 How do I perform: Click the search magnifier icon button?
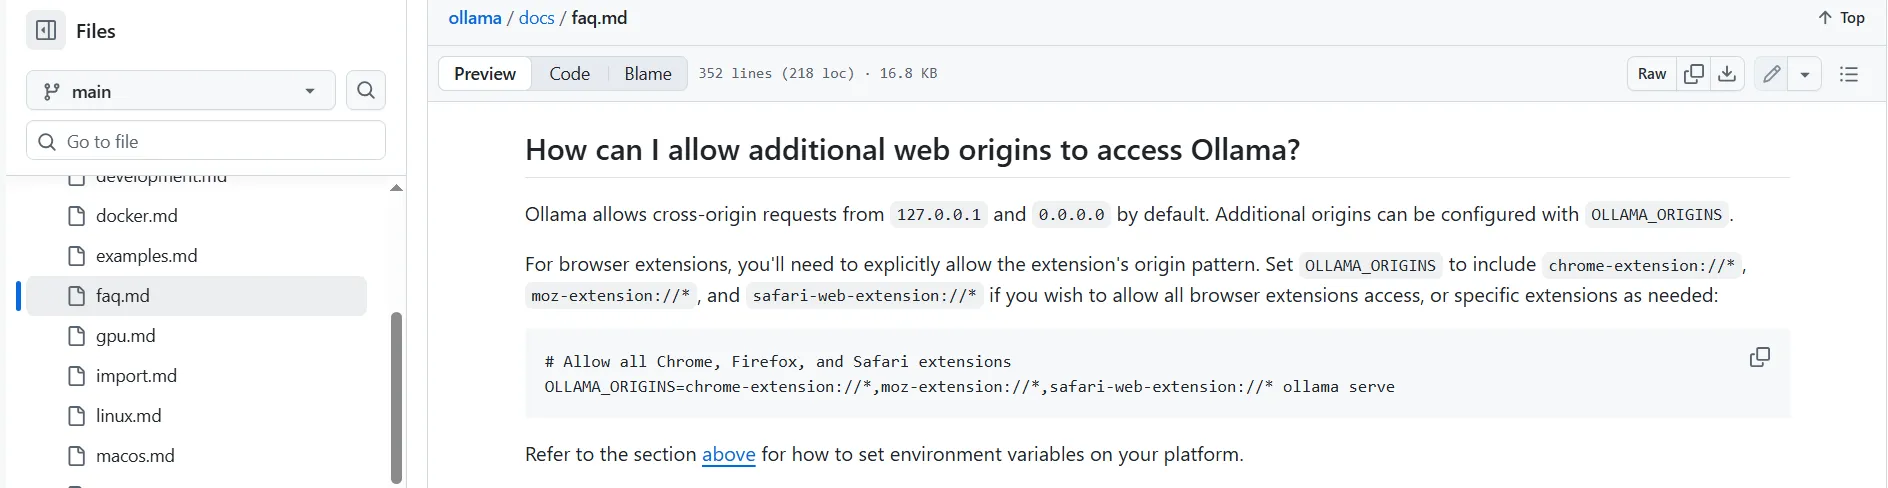[x=366, y=91]
